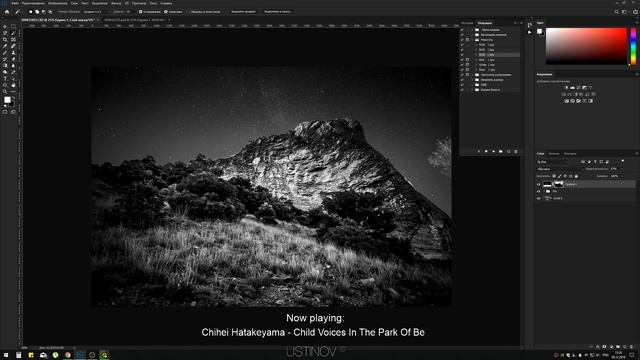
Task: Switch to the Paths tab
Action: (x=570, y=153)
